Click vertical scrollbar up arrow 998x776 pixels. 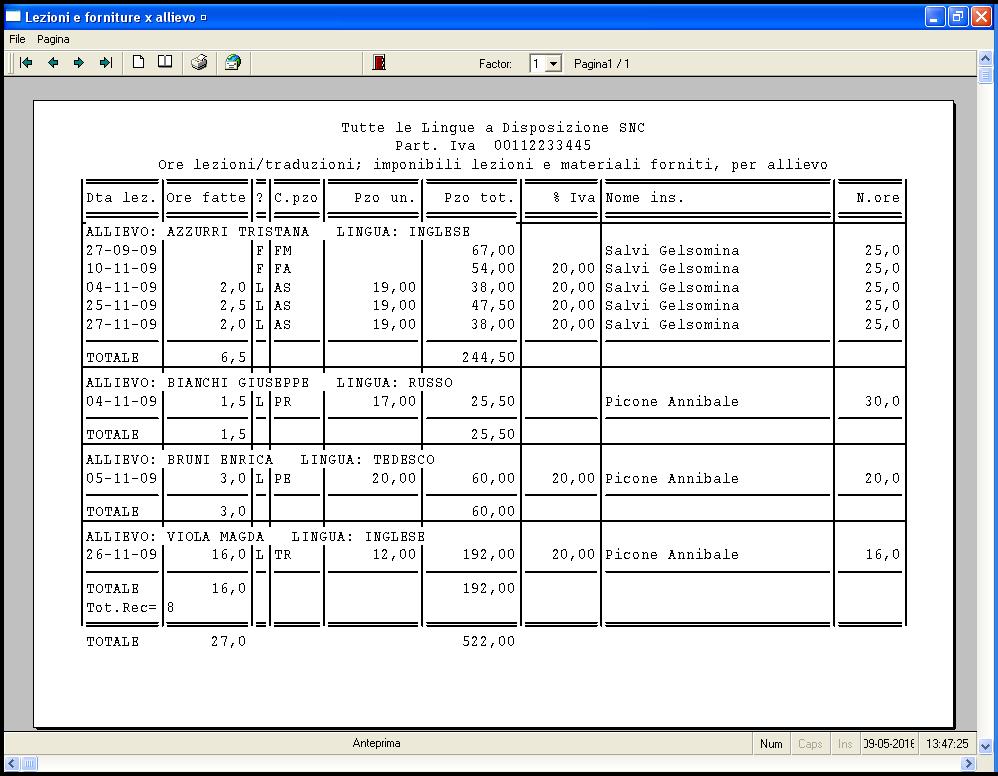coord(985,58)
